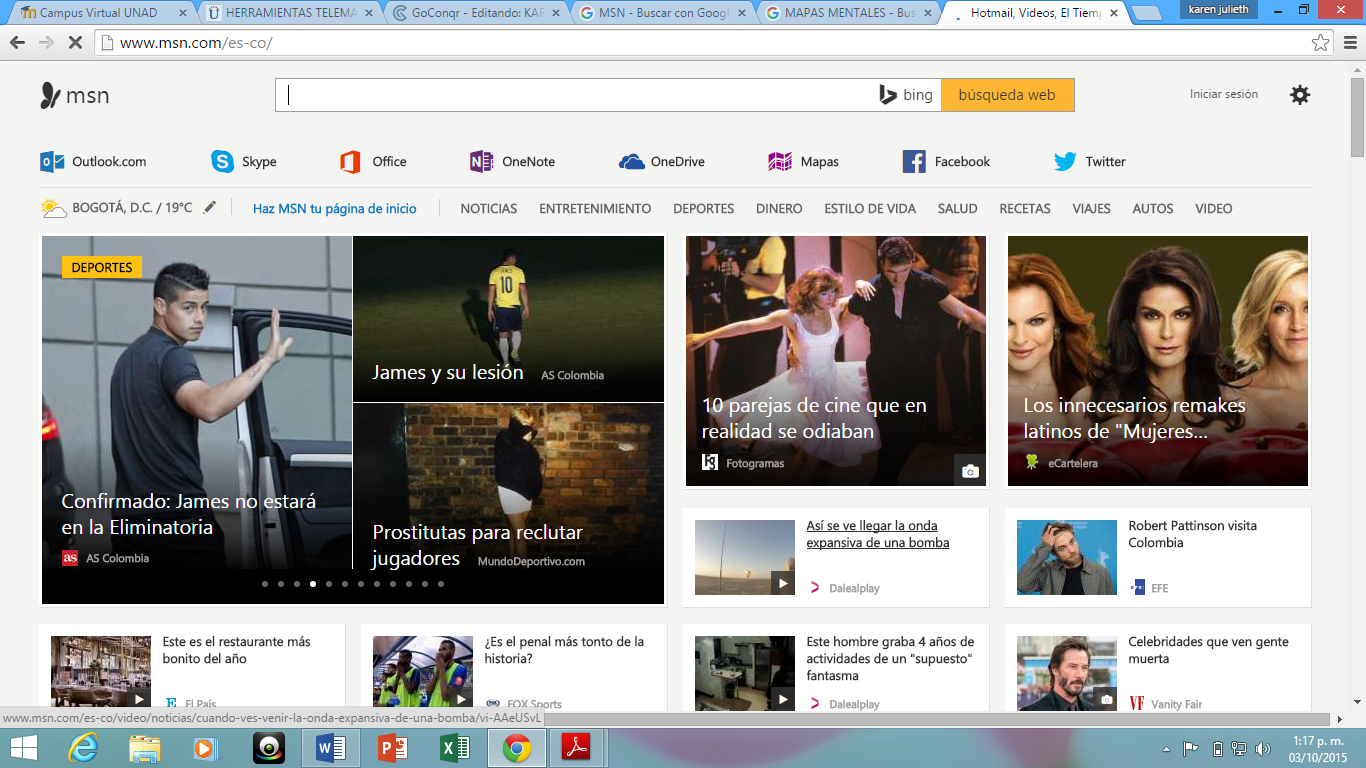1366x768 pixels.
Task: Click the Iniciar sesión link
Action: click(x=1223, y=94)
